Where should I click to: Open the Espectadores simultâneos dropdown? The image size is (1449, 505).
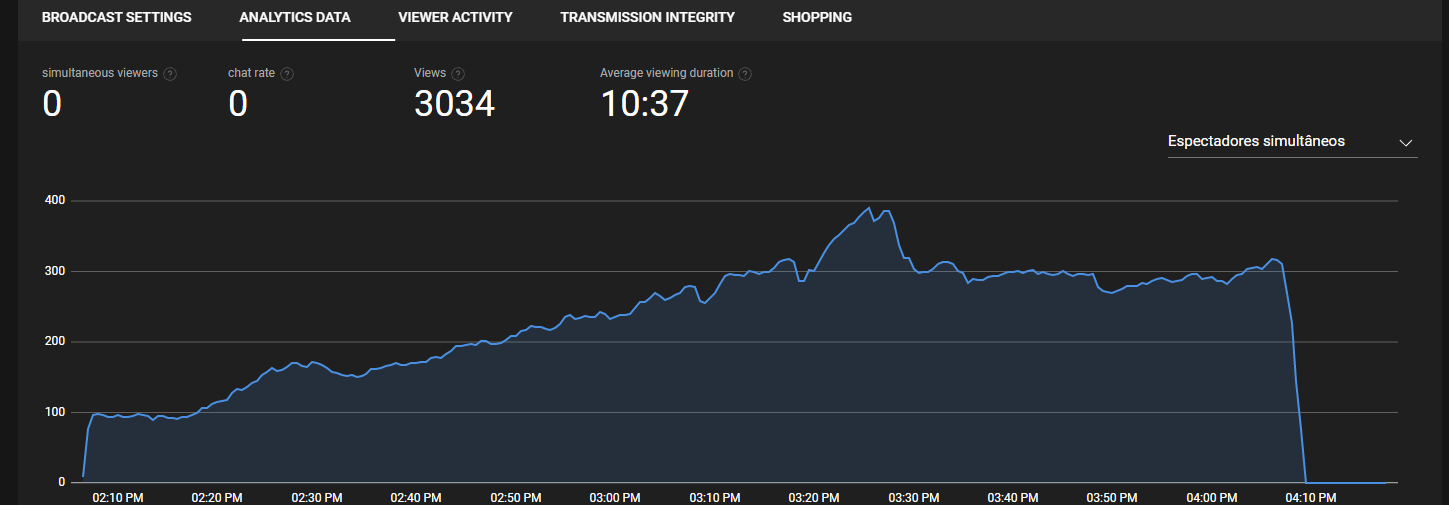[1290, 142]
